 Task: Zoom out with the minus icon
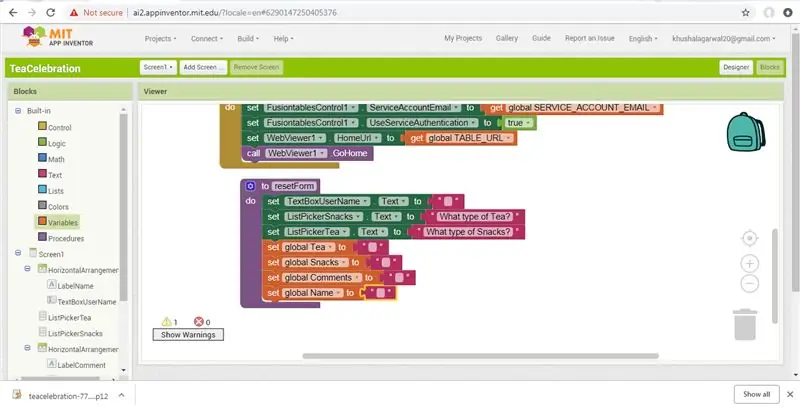(749, 284)
